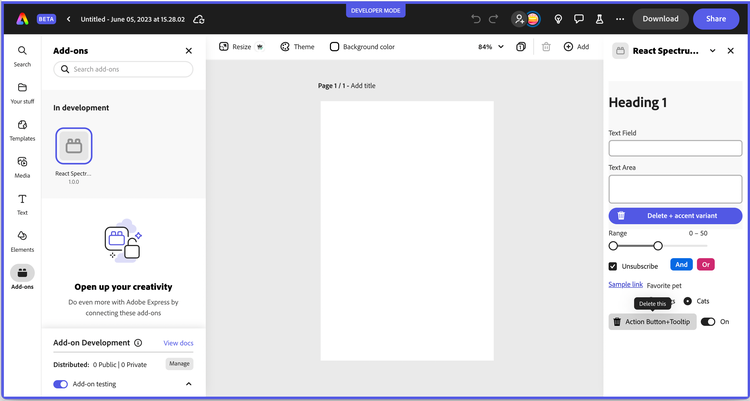The height and width of the screenshot is (401, 750).
Task: Click the blank page canvas
Action: click(x=407, y=231)
